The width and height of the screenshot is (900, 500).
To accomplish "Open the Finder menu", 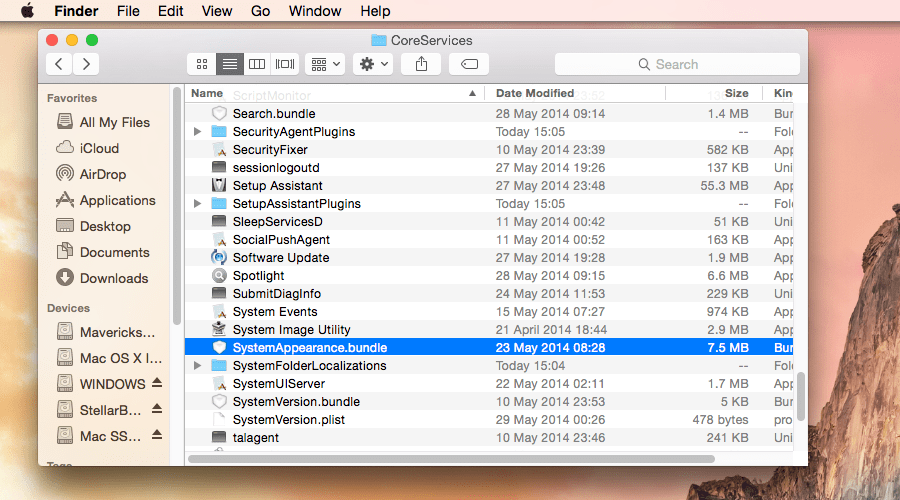I will coord(76,11).
